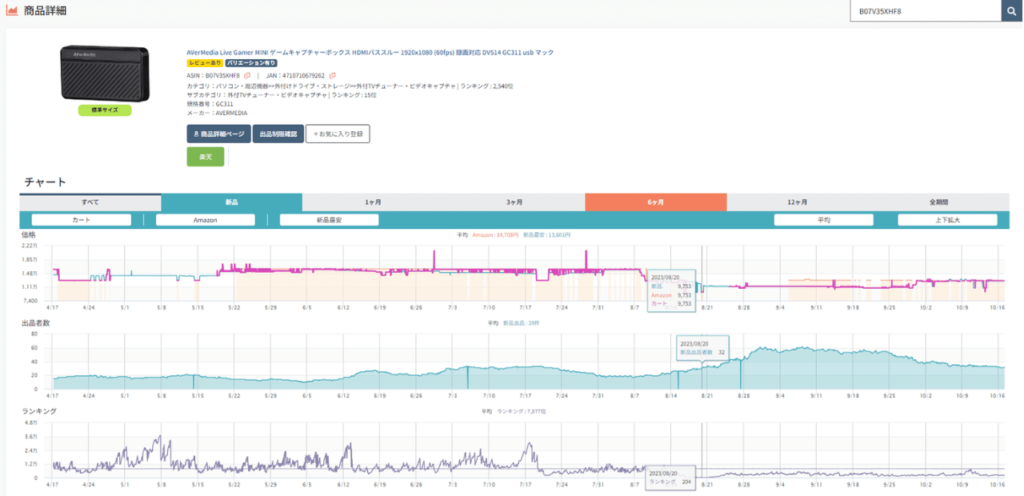
Task: Click the 平均 ランキング：7,877位 label
Action: (513, 412)
